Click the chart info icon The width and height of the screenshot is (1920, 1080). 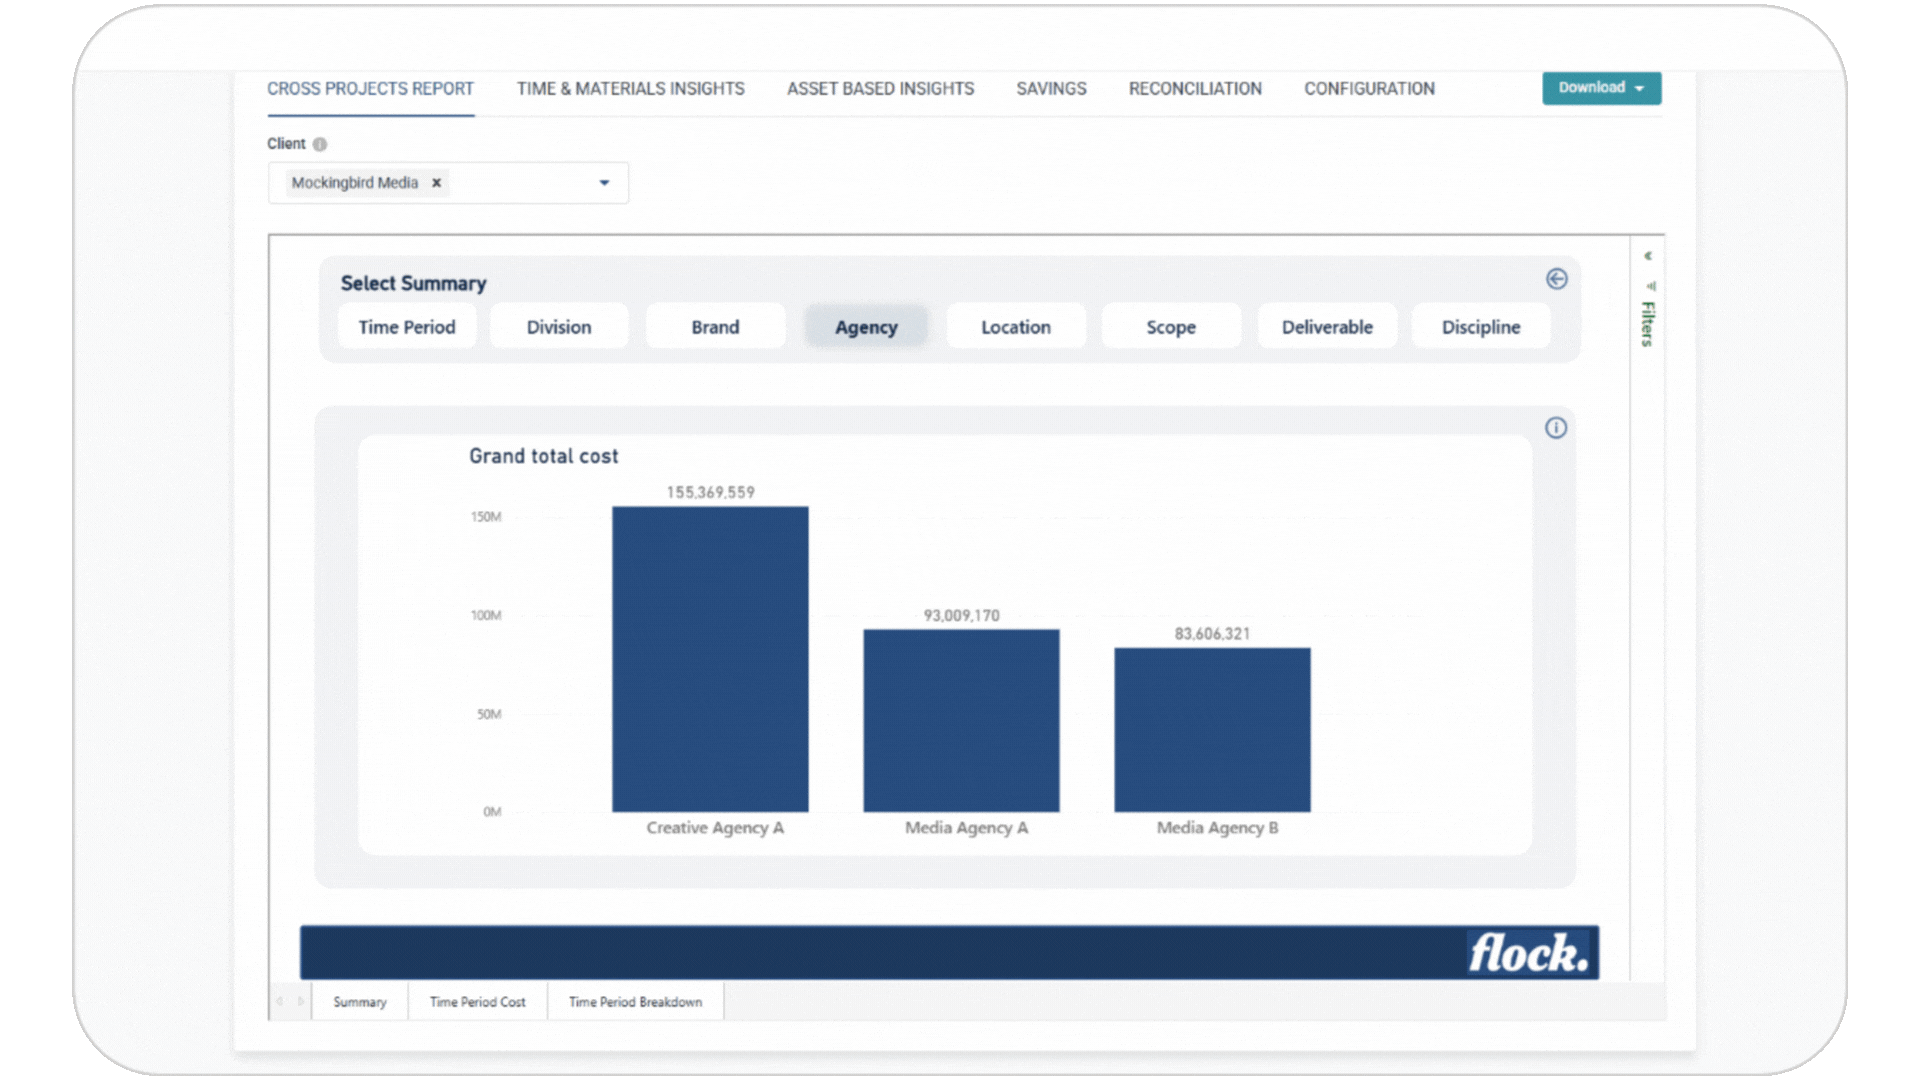pyautogui.click(x=1556, y=428)
